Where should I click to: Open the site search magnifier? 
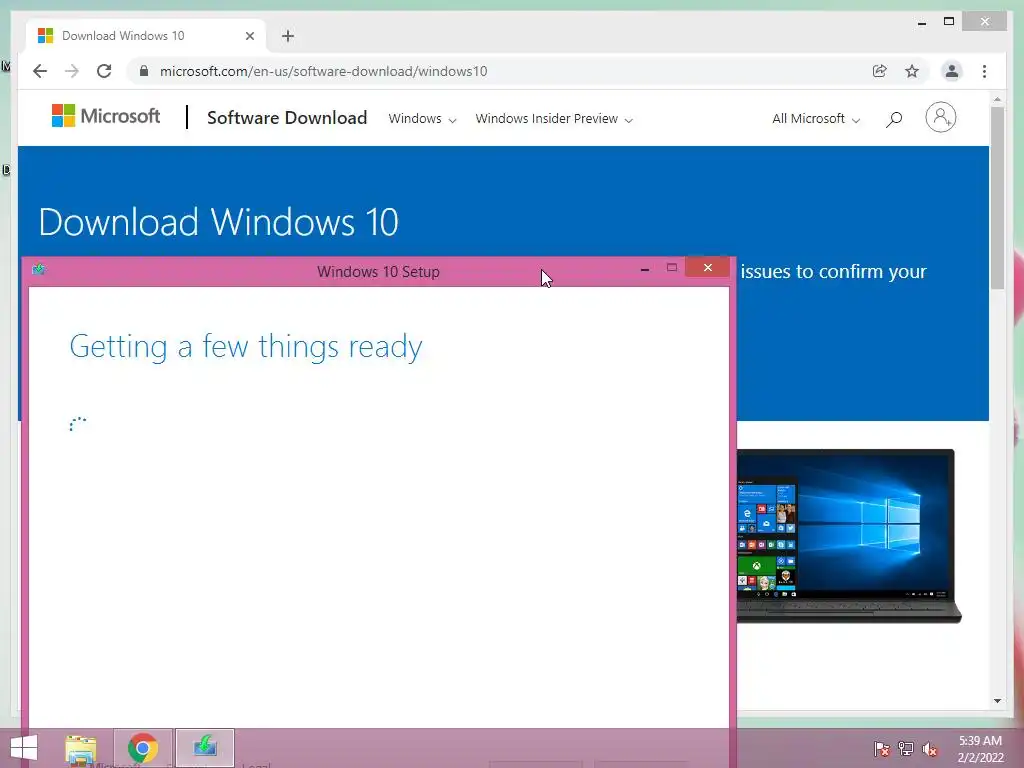pos(894,119)
